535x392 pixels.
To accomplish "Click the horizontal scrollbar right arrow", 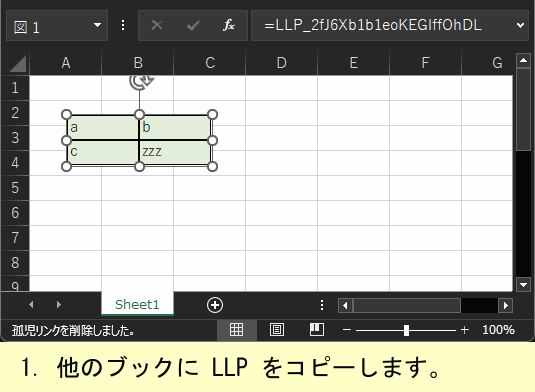I will (506, 305).
